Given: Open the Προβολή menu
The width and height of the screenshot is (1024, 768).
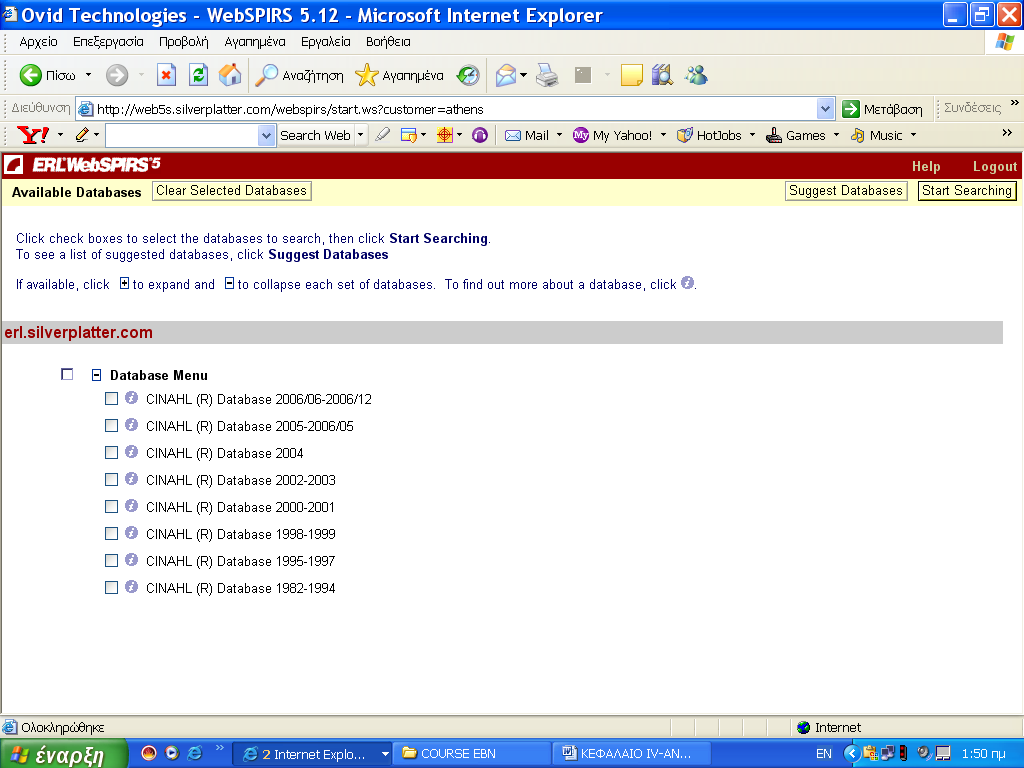Looking at the screenshot, I should [x=184, y=42].
